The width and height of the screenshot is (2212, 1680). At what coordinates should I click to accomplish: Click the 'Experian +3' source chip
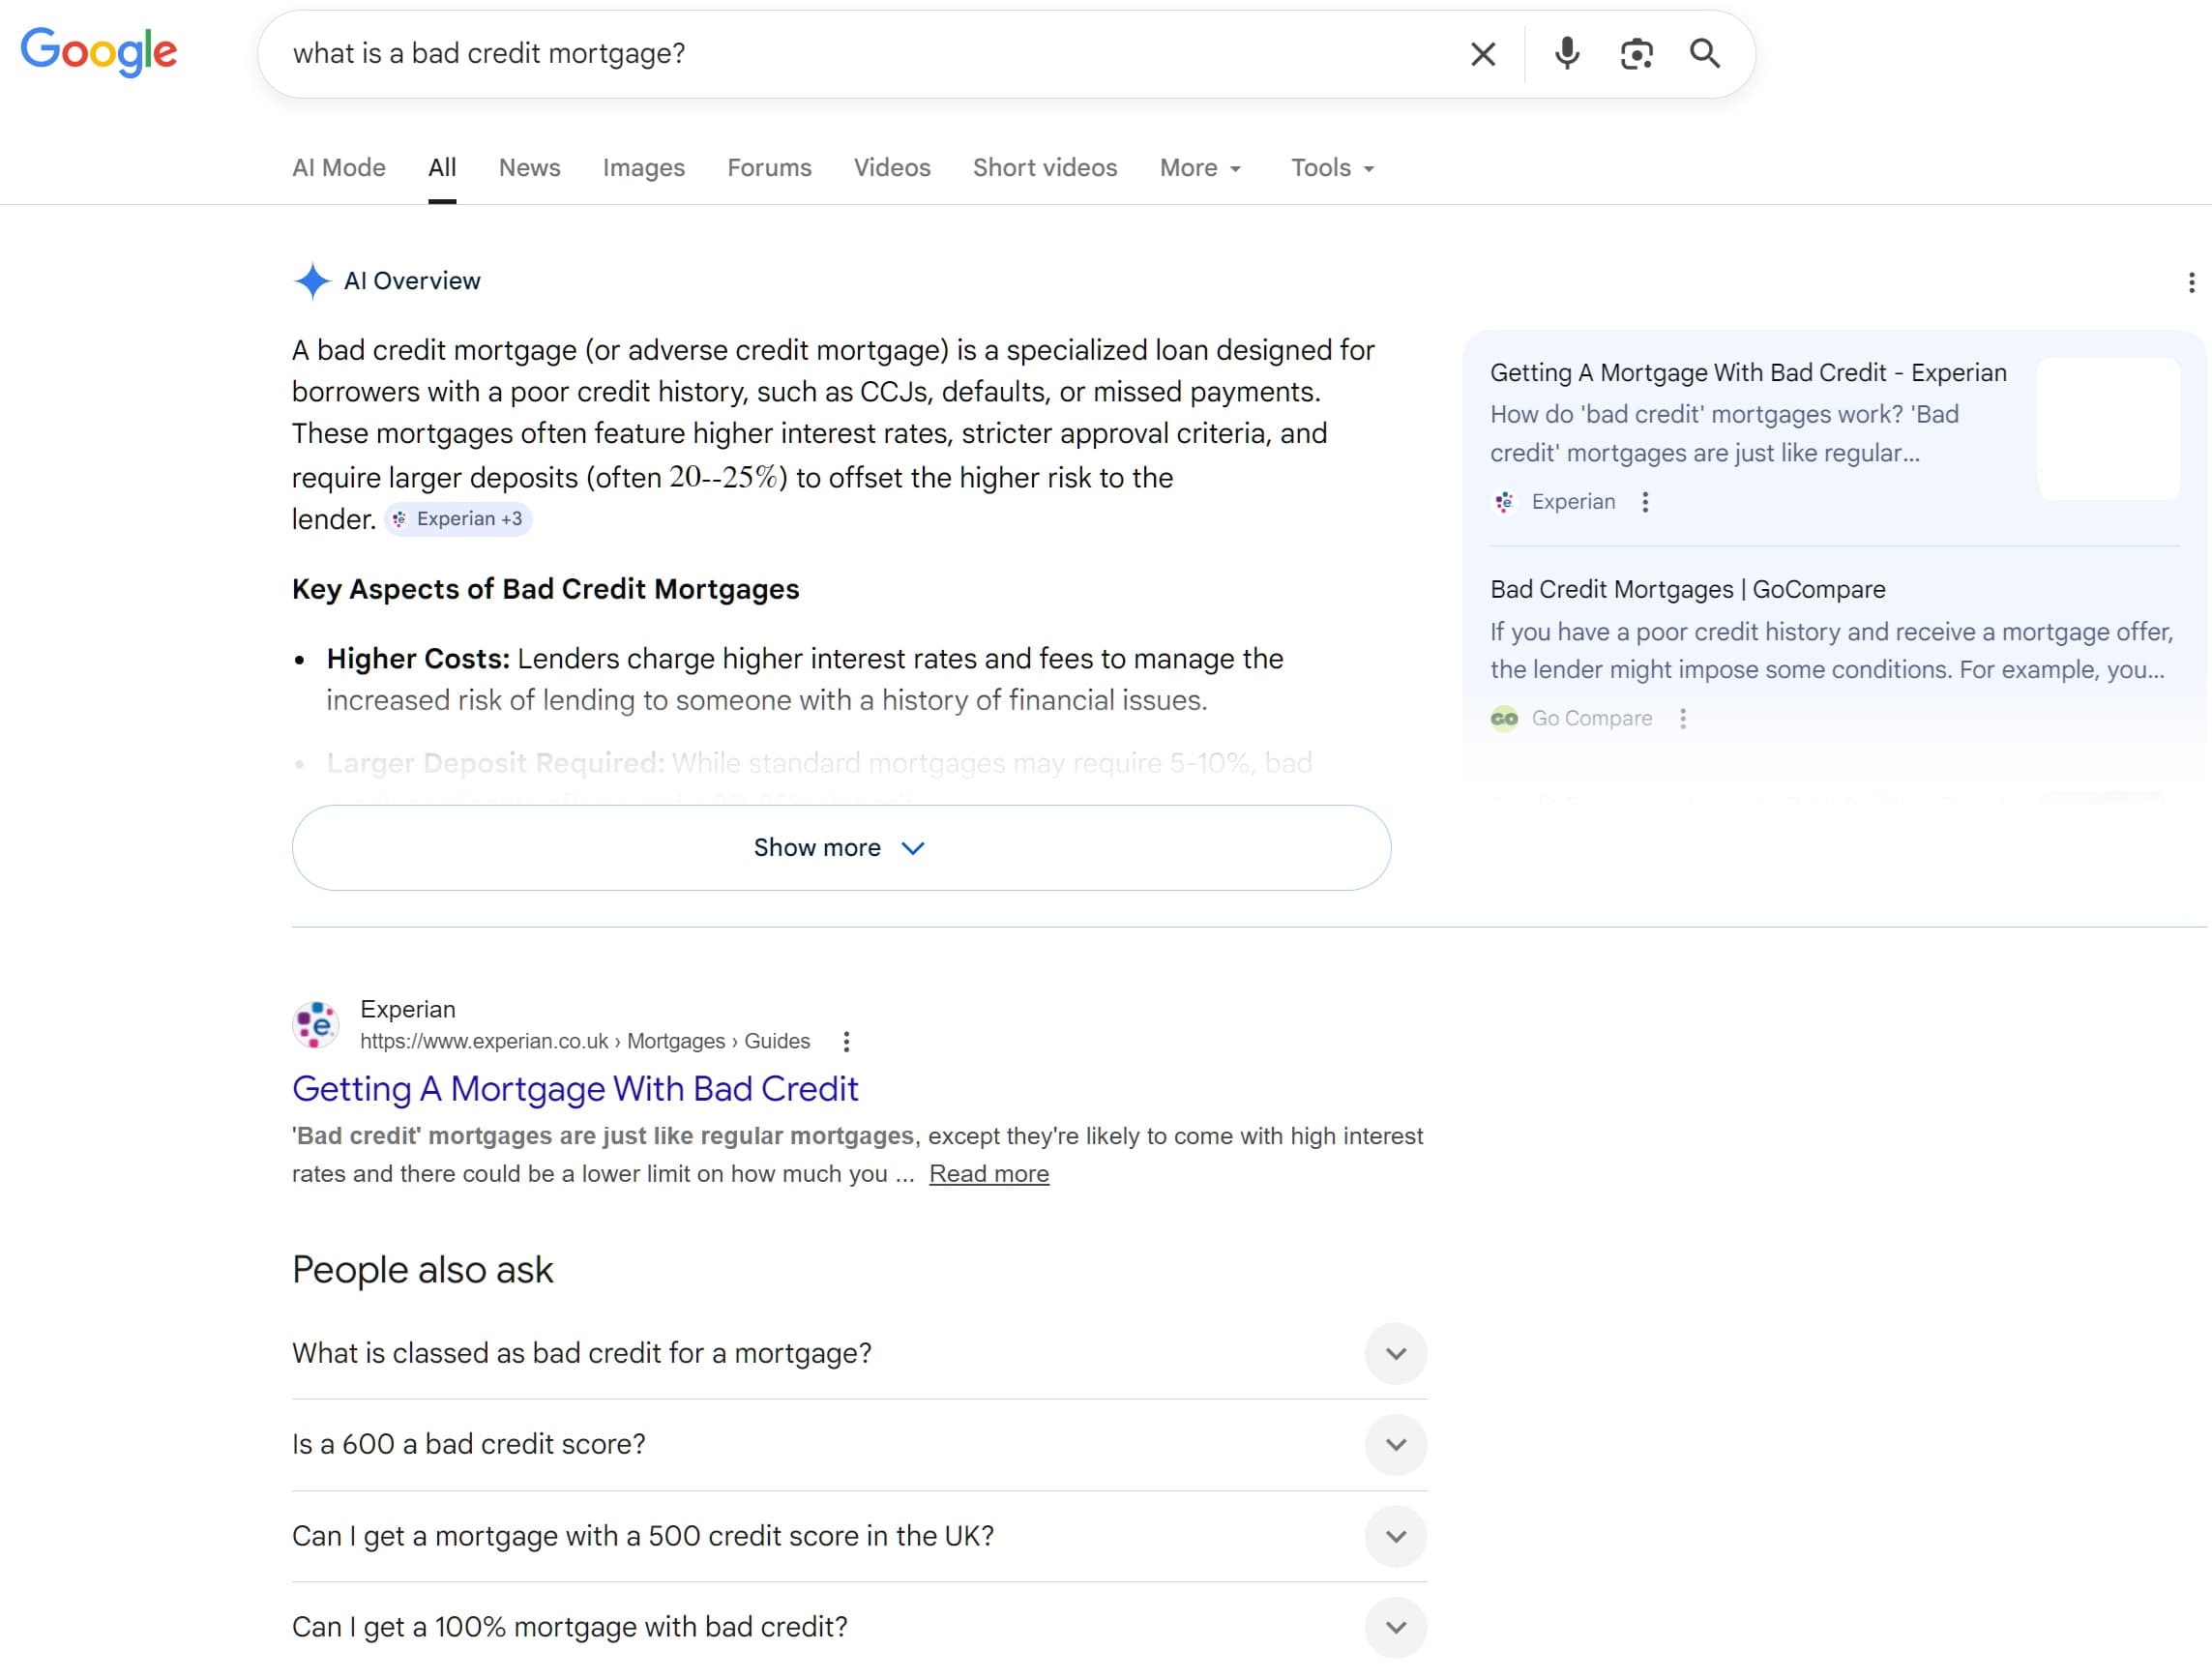458,519
